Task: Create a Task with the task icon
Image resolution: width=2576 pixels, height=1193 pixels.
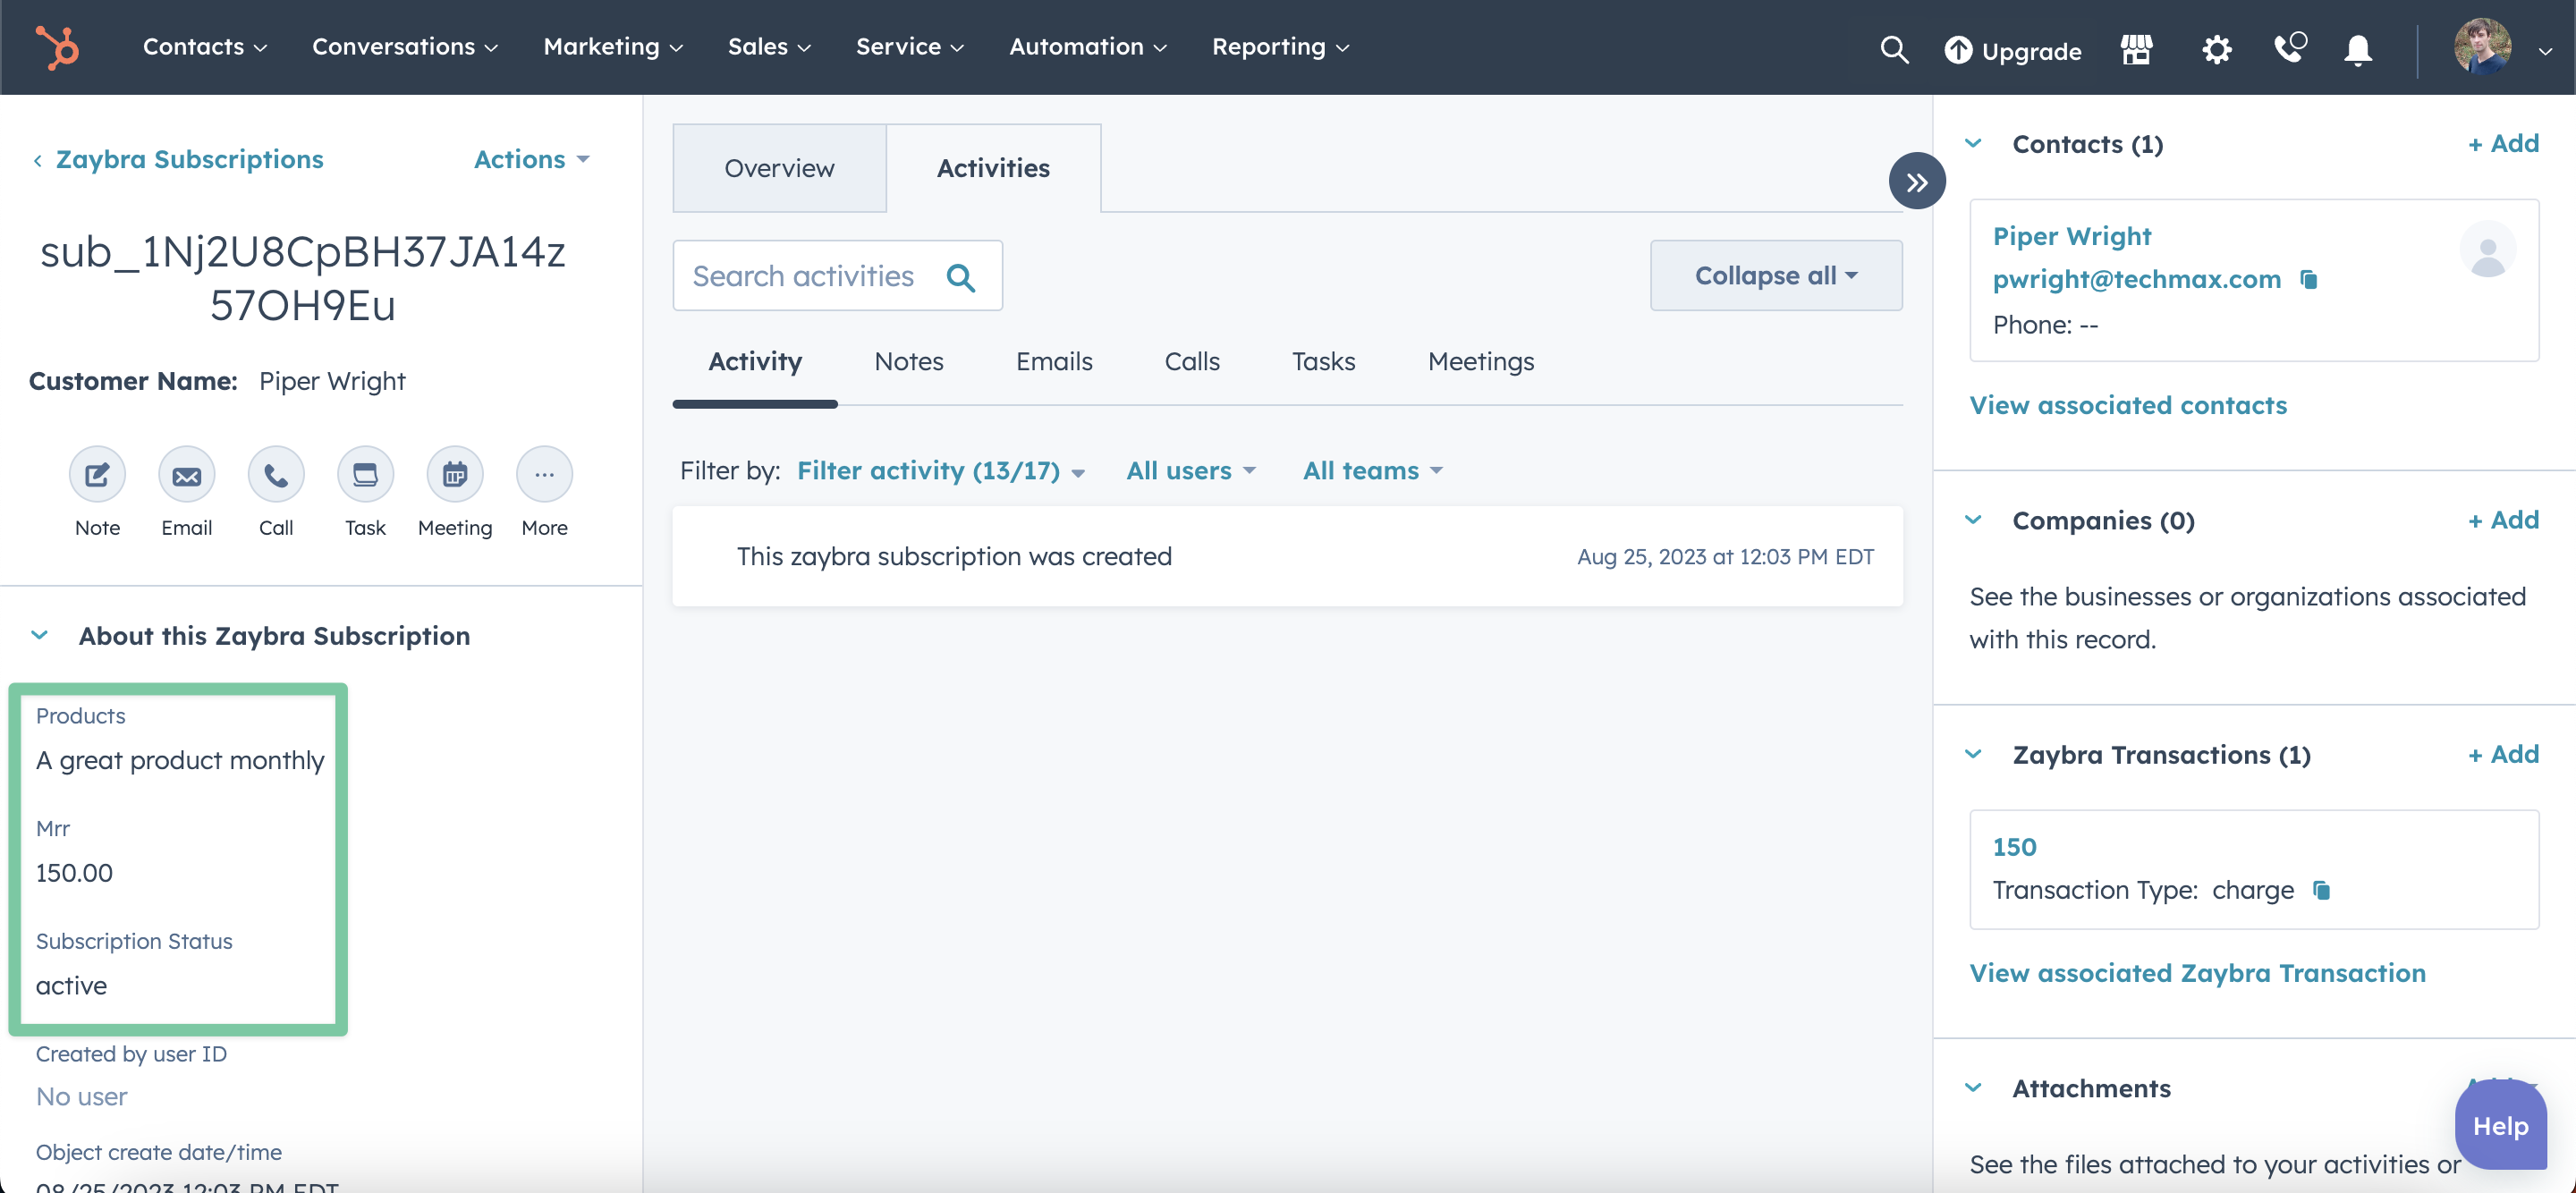Action: 365,474
